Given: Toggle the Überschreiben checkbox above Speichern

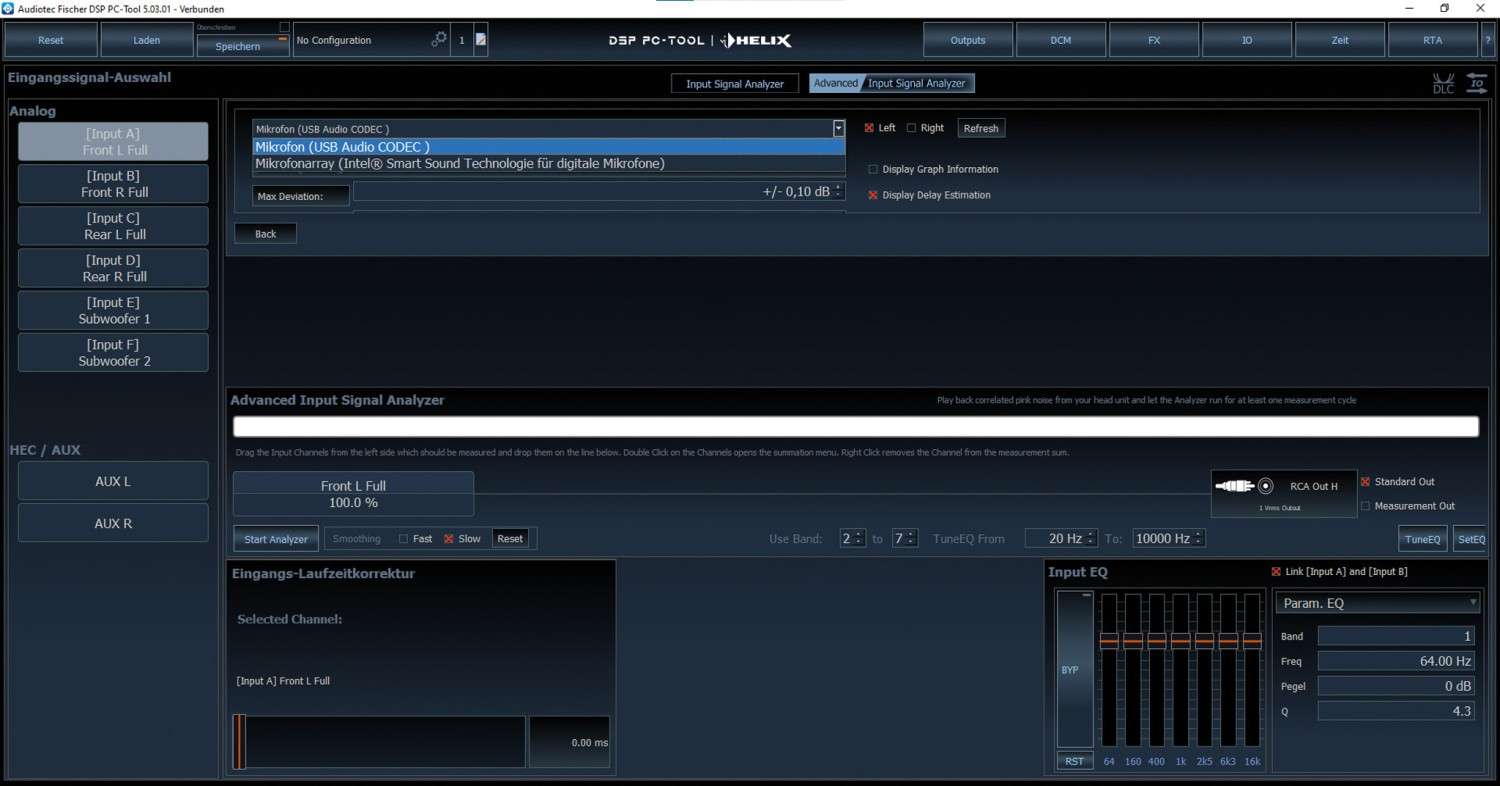Looking at the screenshot, I should 284,27.
